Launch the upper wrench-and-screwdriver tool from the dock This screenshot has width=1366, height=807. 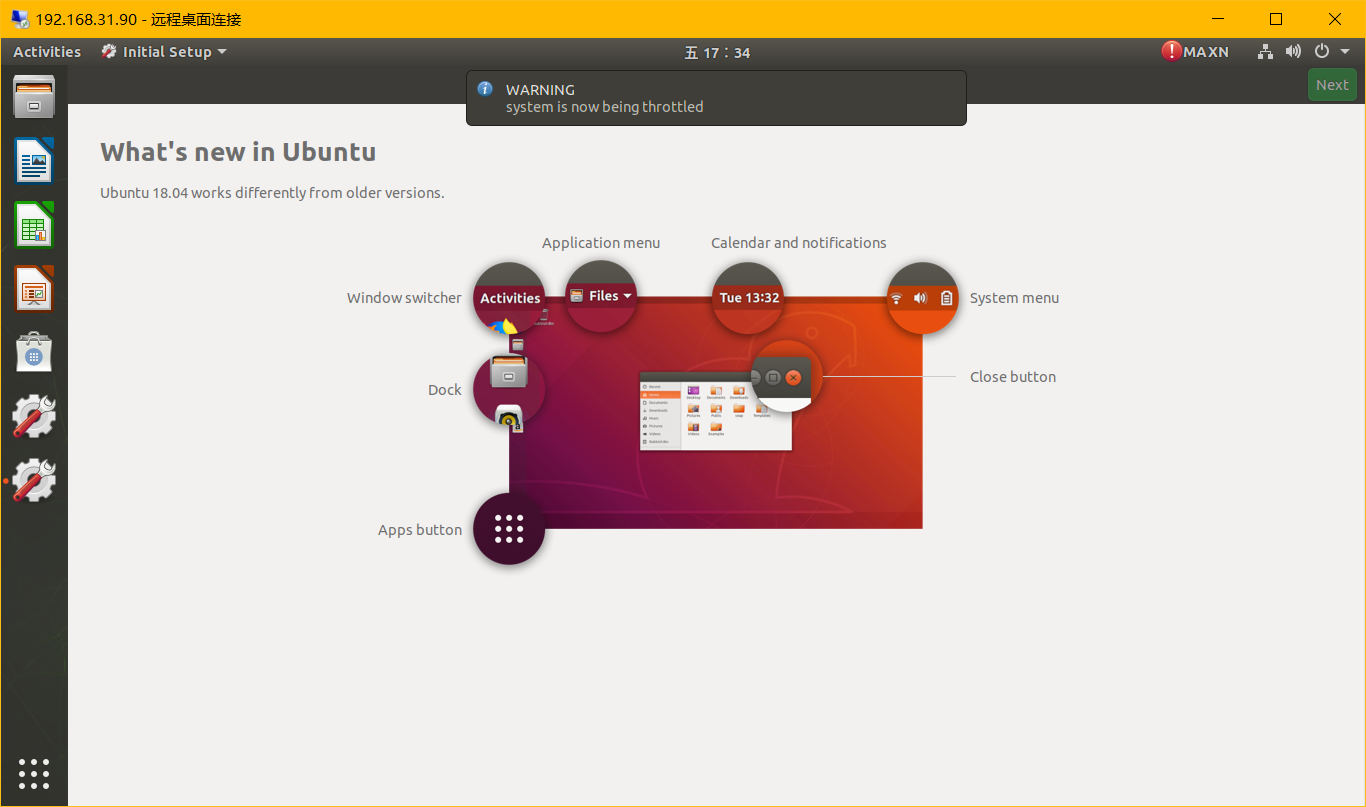tap(33, 415)
